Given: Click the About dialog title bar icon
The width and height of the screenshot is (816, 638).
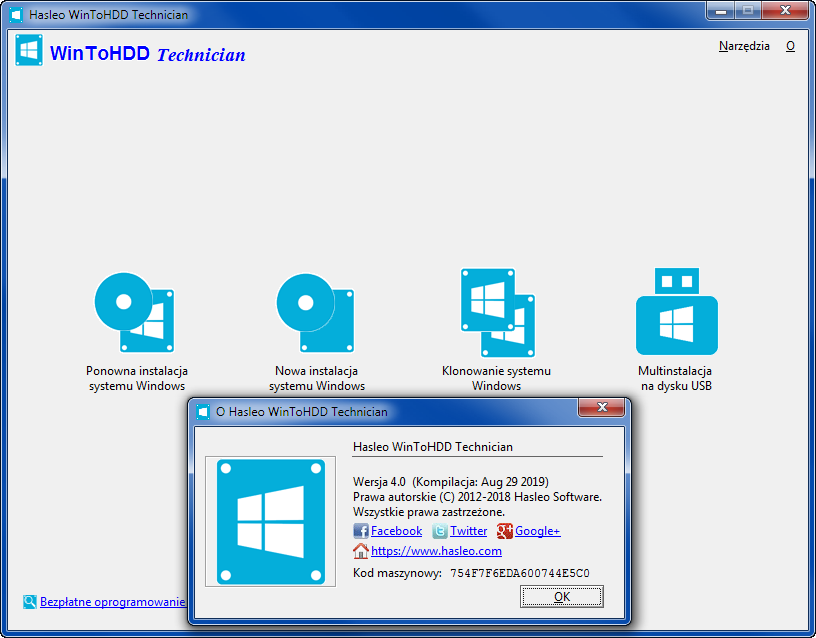Looking at the screenshot, I should tap(203, 412).
